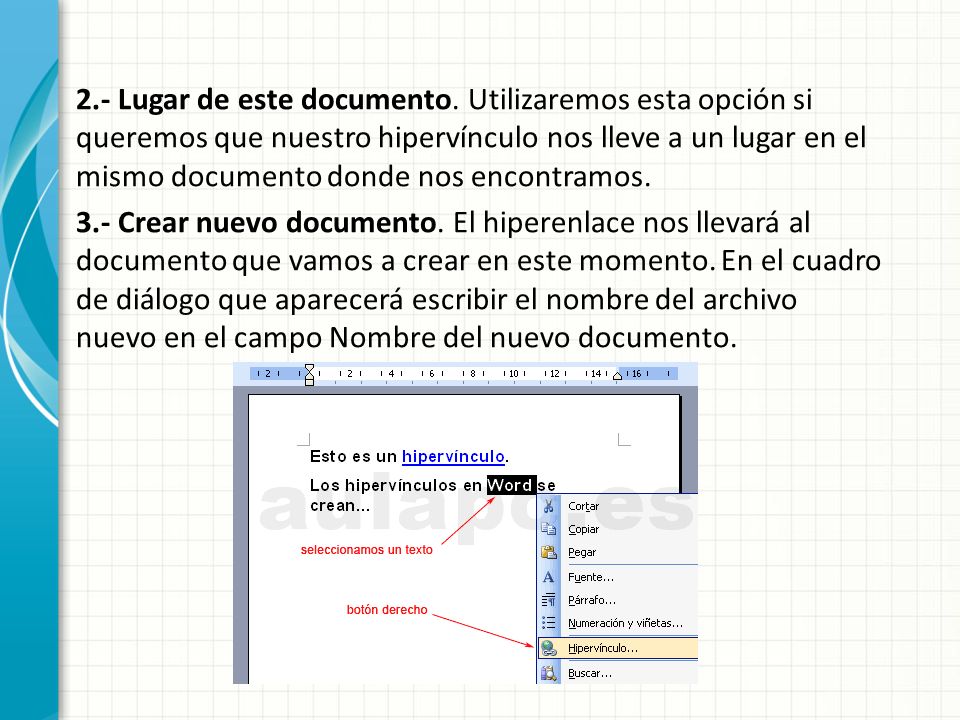
Task: Click the Copiar pages icon
Action: pos(549,529)
